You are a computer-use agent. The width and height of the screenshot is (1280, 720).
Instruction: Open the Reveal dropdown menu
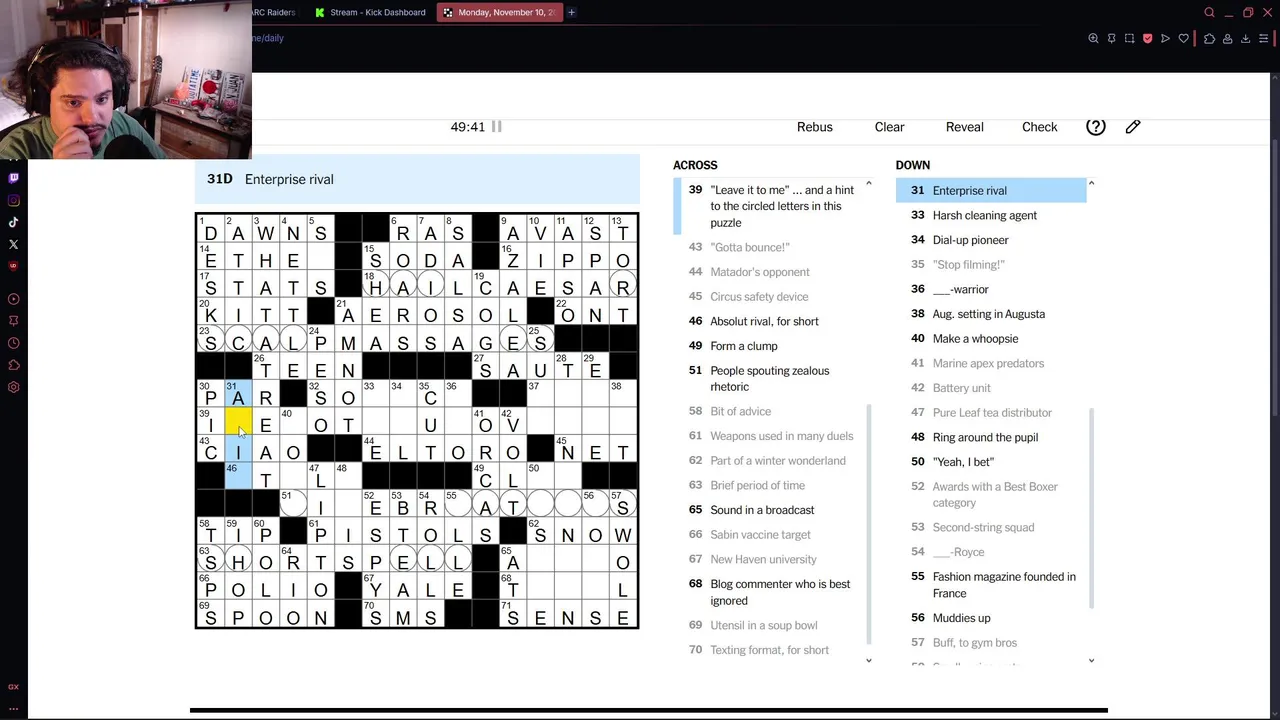pyautogui.click(x=965, y=127)
